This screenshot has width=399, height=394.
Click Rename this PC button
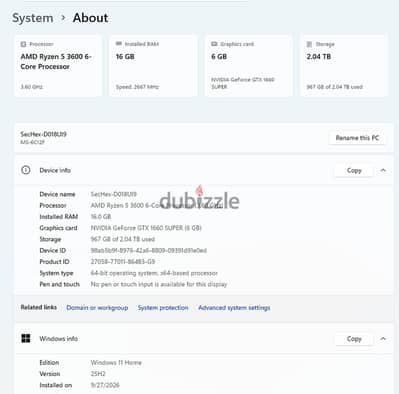tap(357, 138)
